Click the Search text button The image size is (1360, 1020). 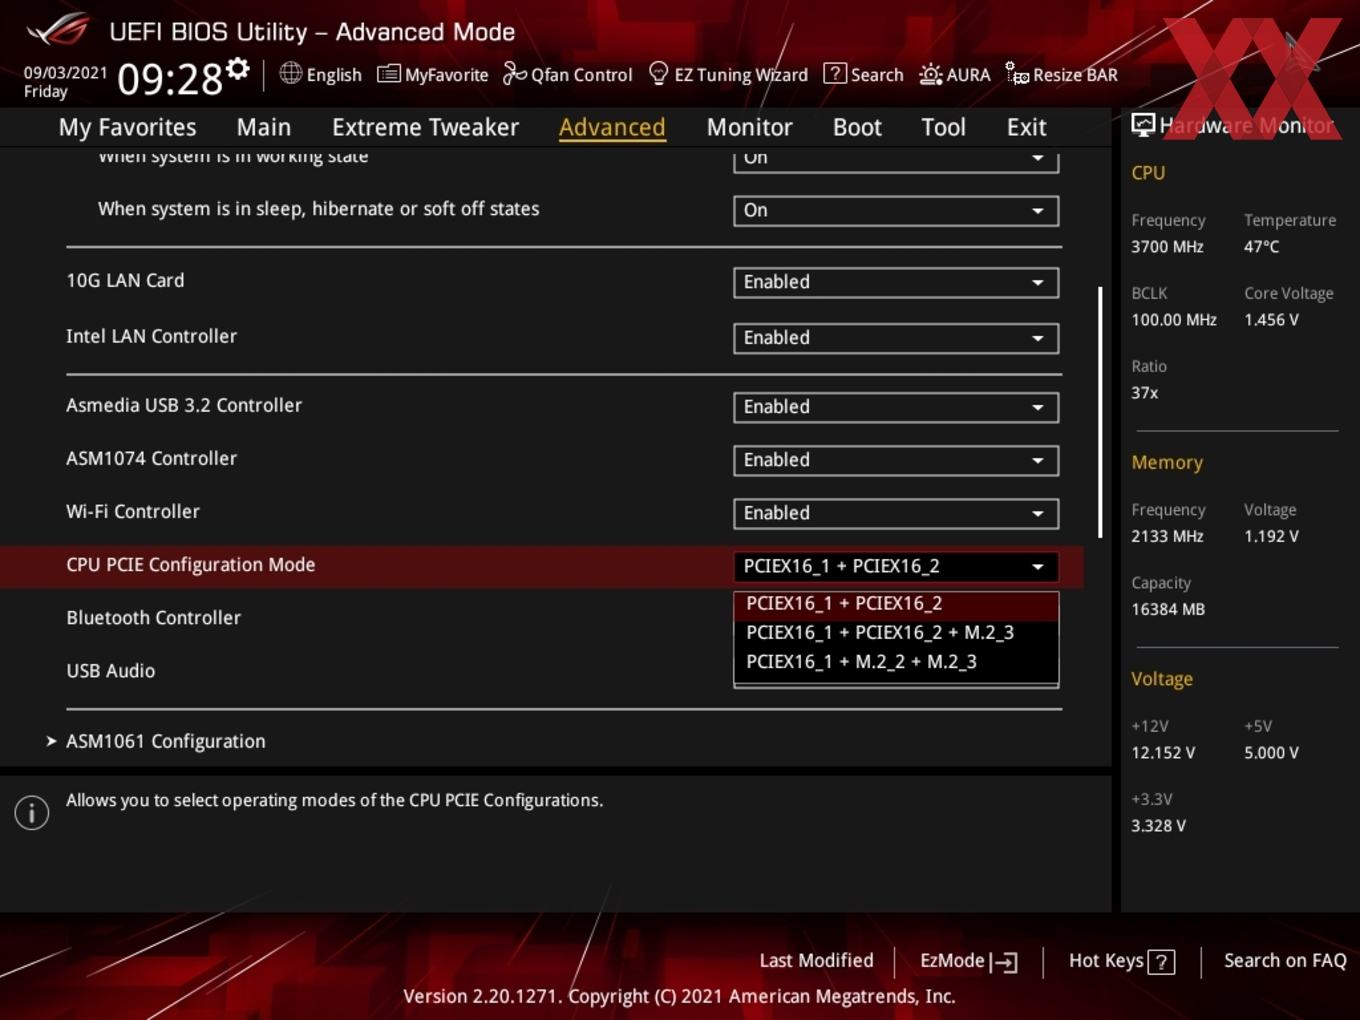877,75
